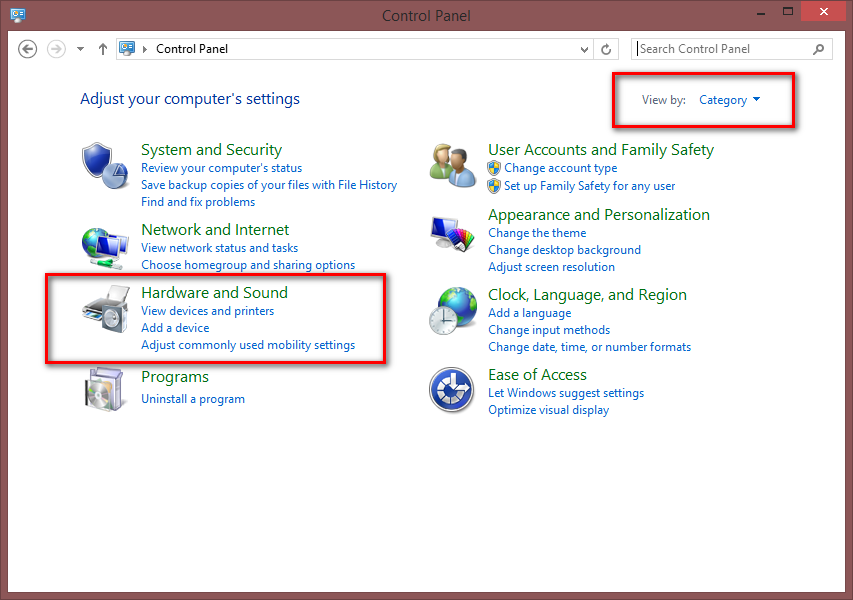853x600 pixels.
Task: Click Change input methods link
Action: [x=549, y=330]
